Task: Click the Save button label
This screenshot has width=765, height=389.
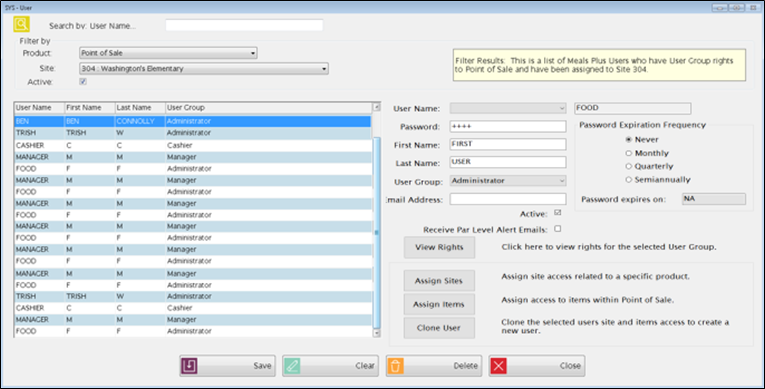Action: tap(262, 366)
